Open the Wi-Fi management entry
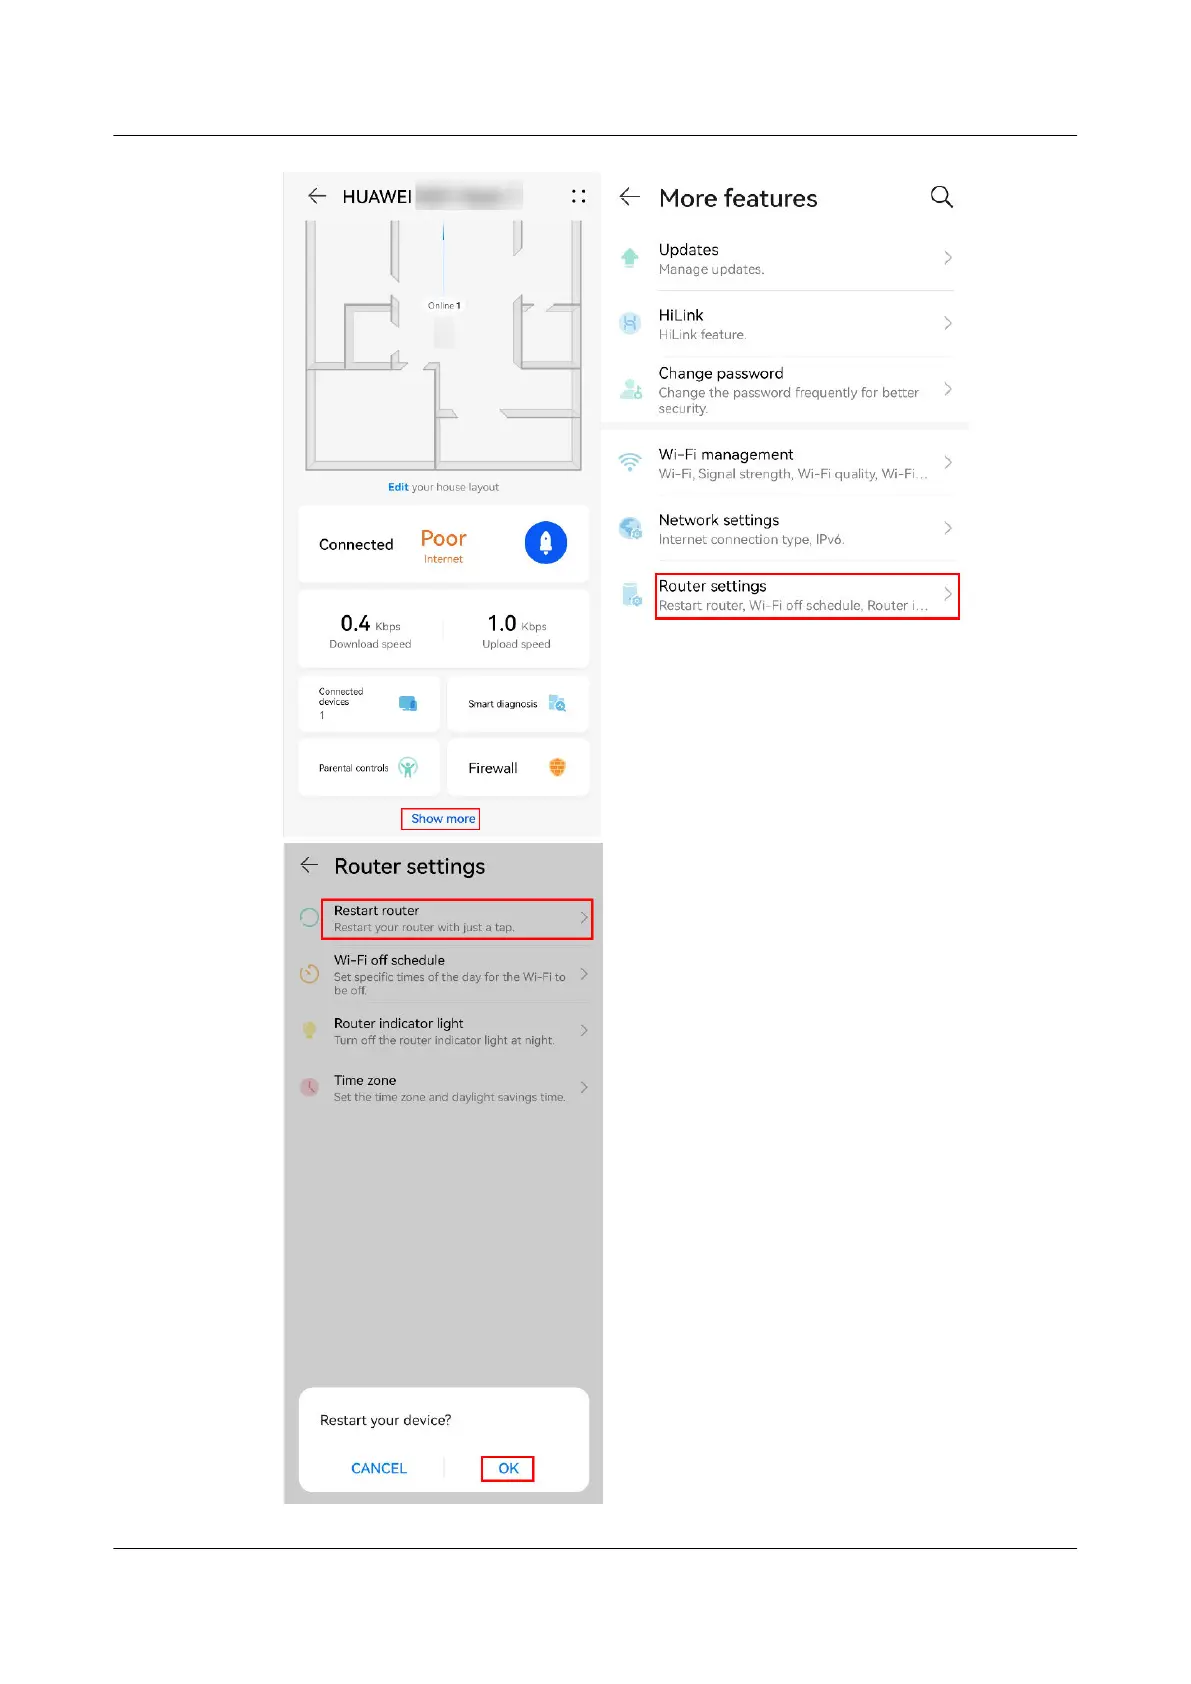 tap(785, 463)
